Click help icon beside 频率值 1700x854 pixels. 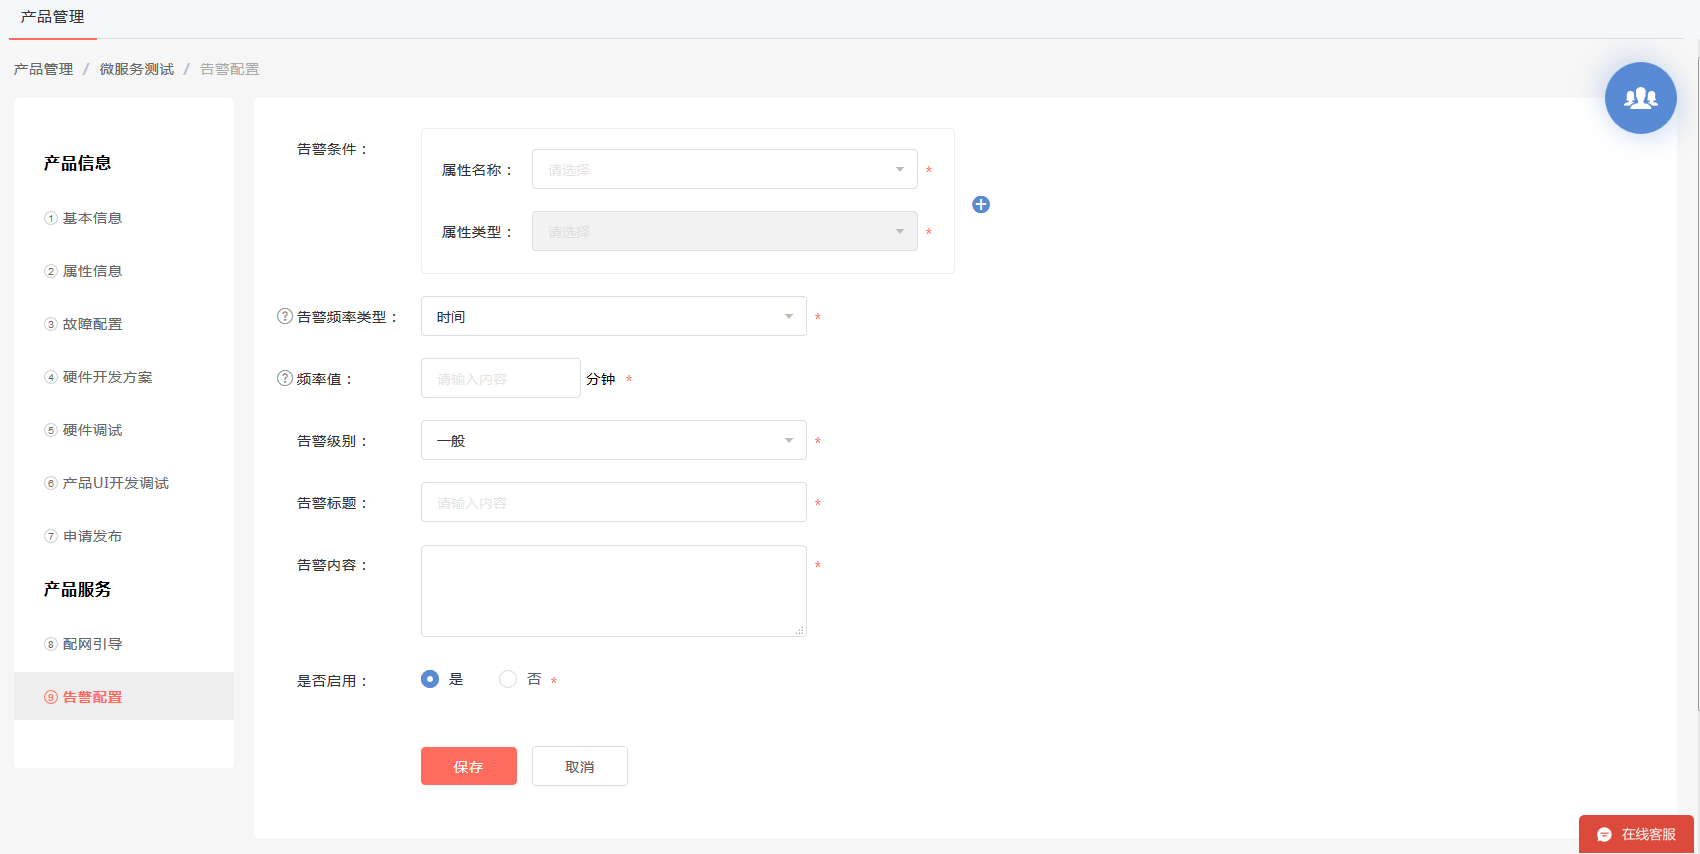coord(285,378)
